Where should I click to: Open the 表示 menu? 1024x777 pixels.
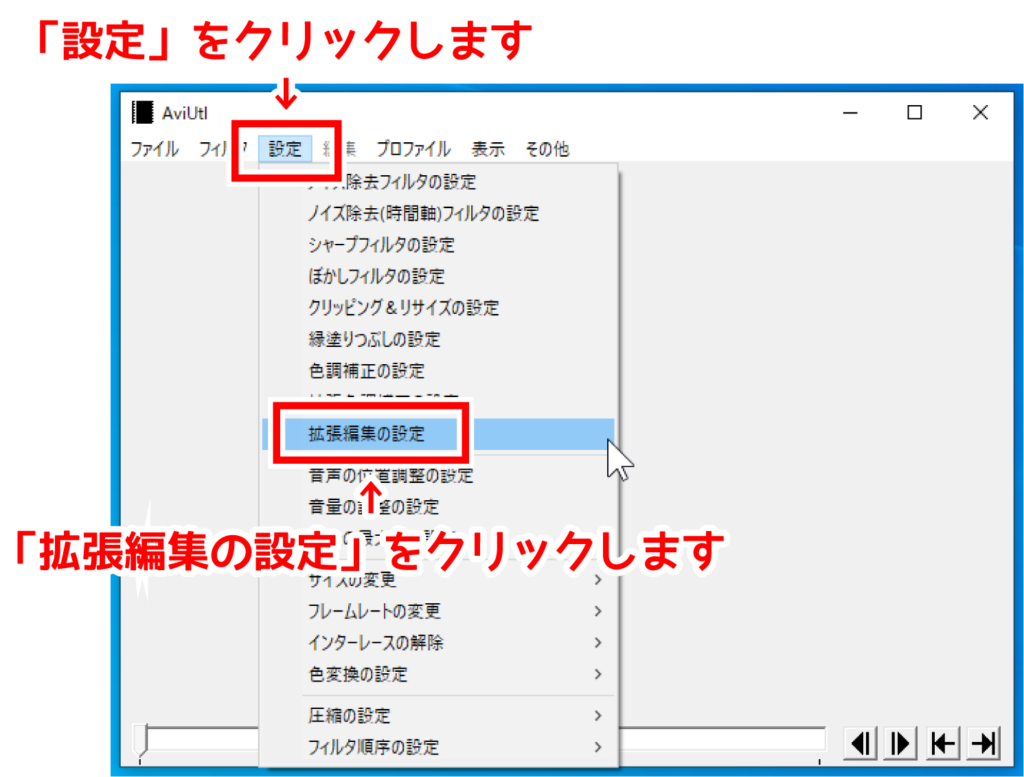point(488,149)
